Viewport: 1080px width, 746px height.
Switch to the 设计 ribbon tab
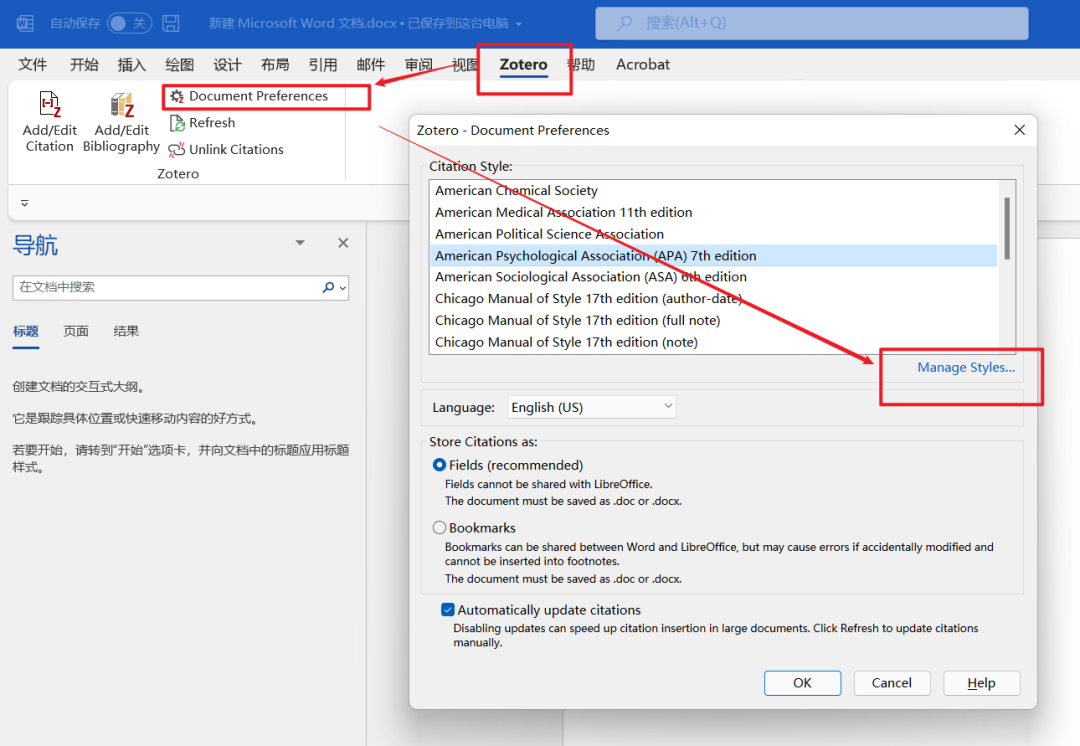[x=227, y=65]
